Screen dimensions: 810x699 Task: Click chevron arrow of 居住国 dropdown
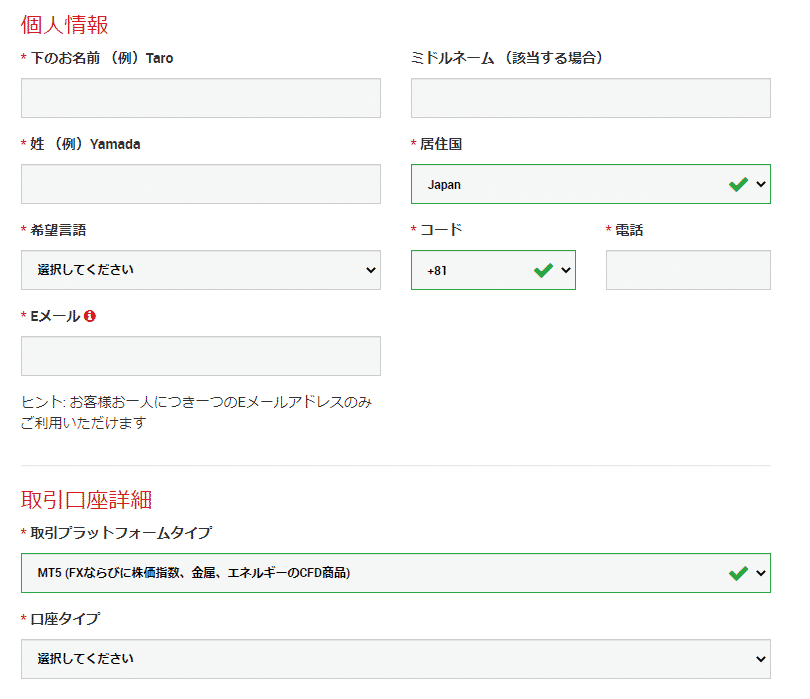pos(761,184)
